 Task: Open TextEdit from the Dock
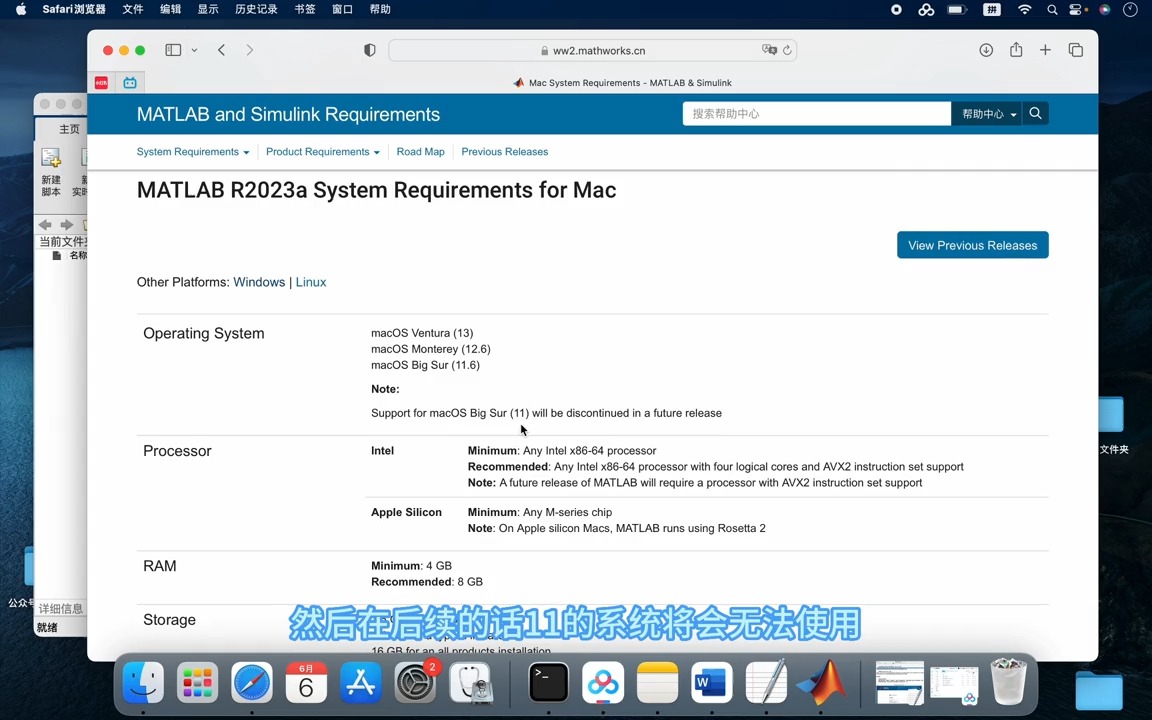(x=766, y=683)
